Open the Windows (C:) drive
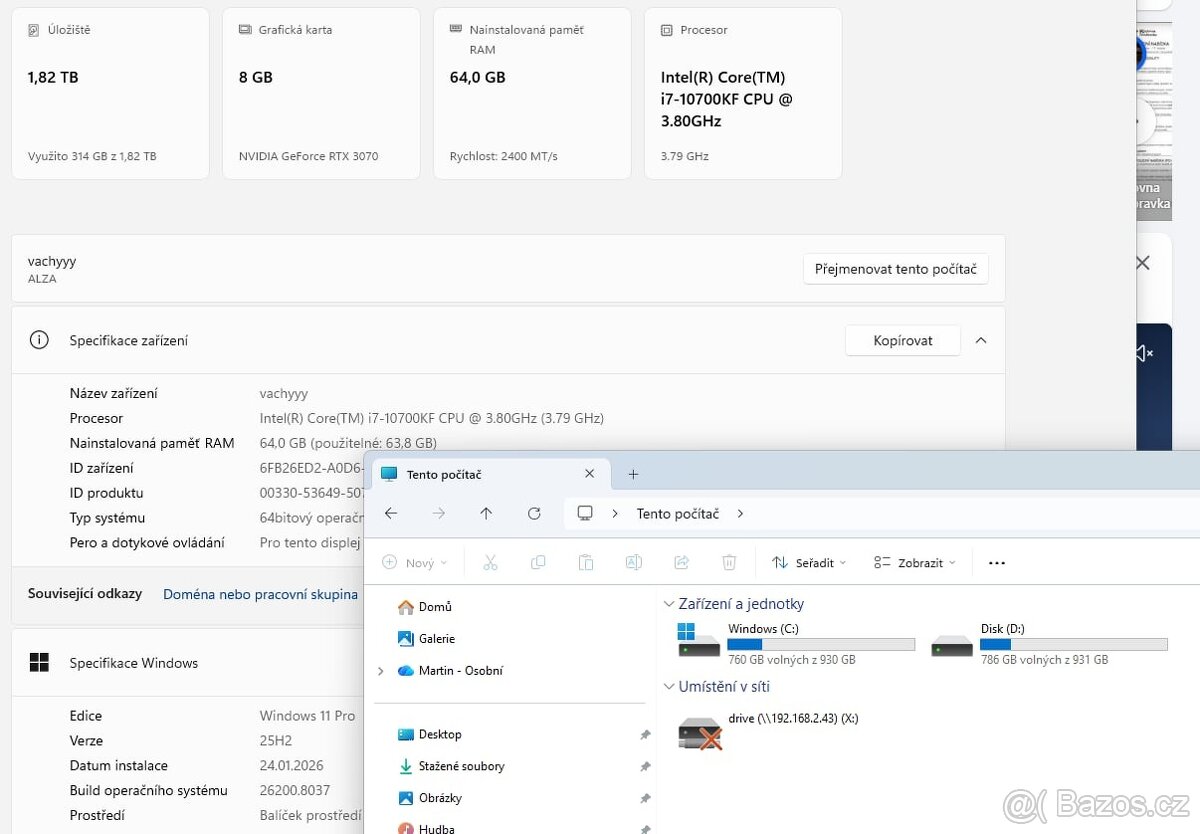This screenshot has width=1200, height=834. tap(796, 644)
